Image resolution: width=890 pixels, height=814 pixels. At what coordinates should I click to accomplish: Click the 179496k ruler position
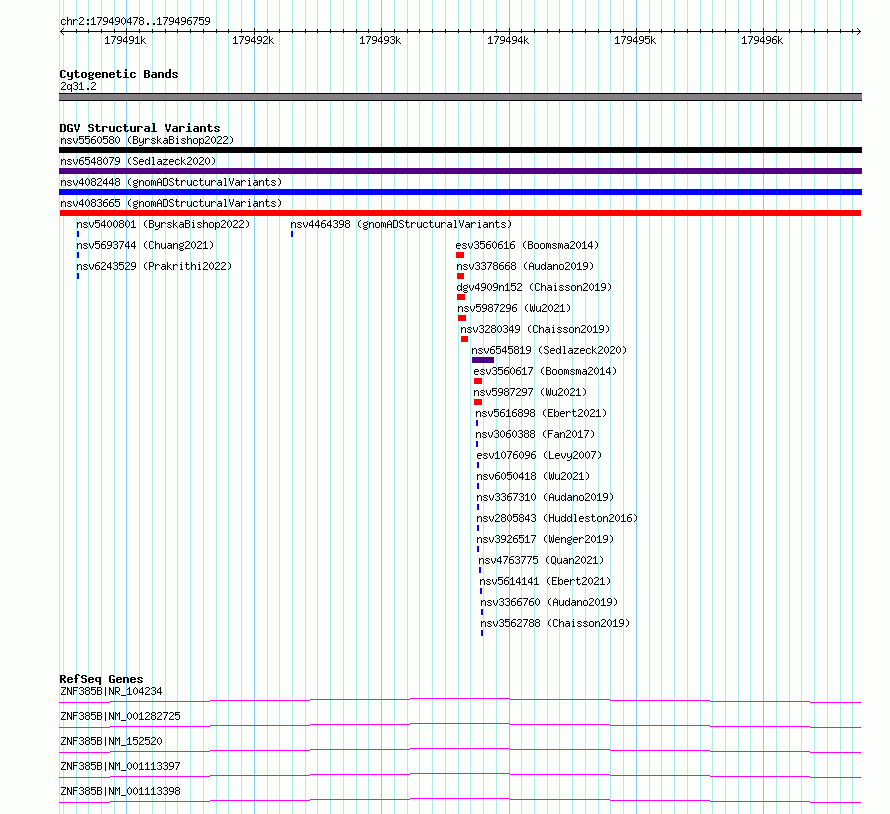[762, 40]
